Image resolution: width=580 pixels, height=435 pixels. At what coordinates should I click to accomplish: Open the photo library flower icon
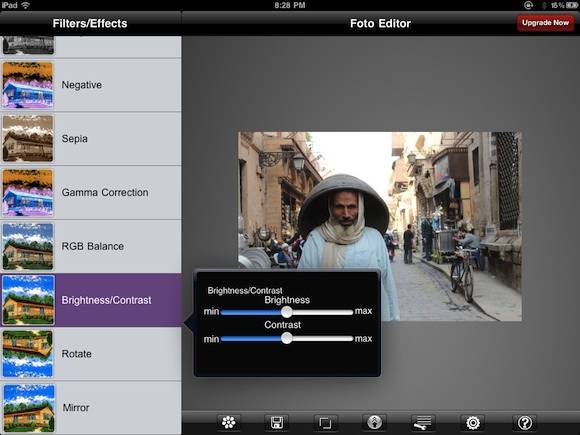pos(228,422)
